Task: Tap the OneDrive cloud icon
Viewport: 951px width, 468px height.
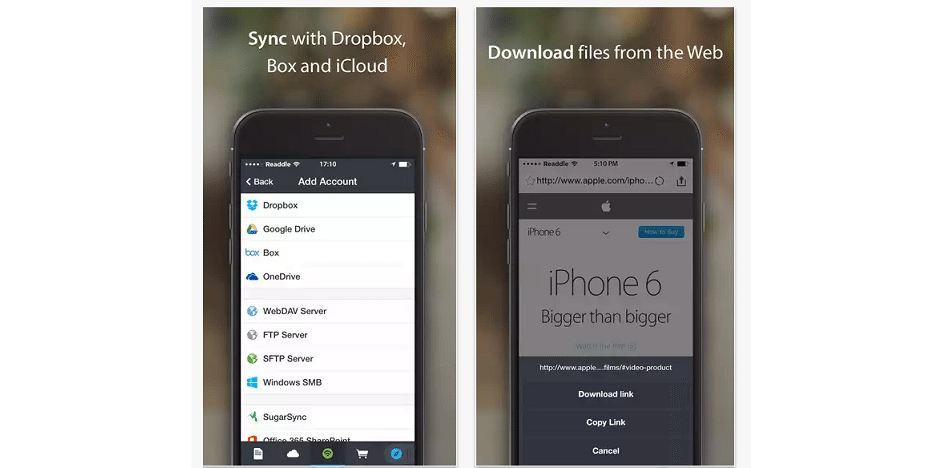Action: 252,276
